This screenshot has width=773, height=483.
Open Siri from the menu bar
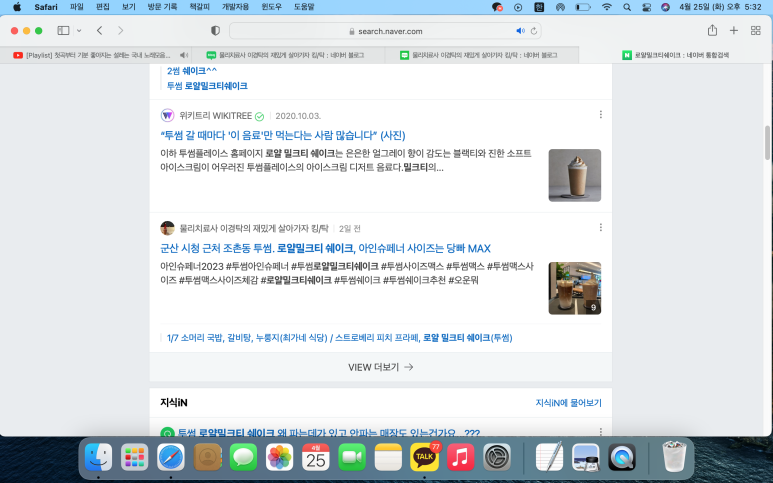click(665, 7)
